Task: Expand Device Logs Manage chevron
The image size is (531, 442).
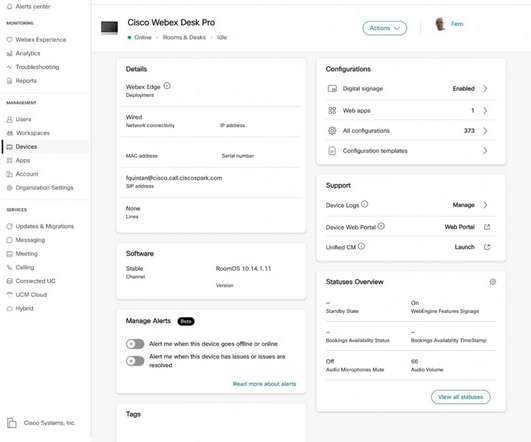Action: (x=485, y=205)
